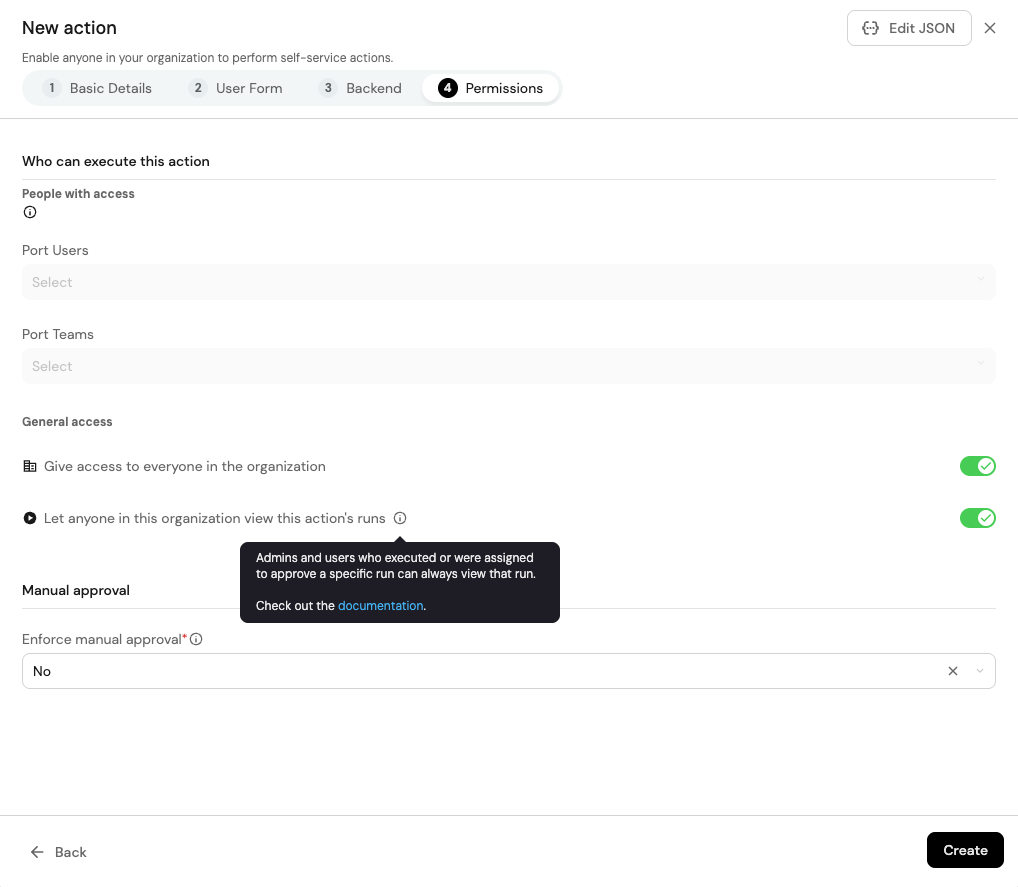Click the back arrow icon
Screen dimensions: 1018x887
click(37, 852)
